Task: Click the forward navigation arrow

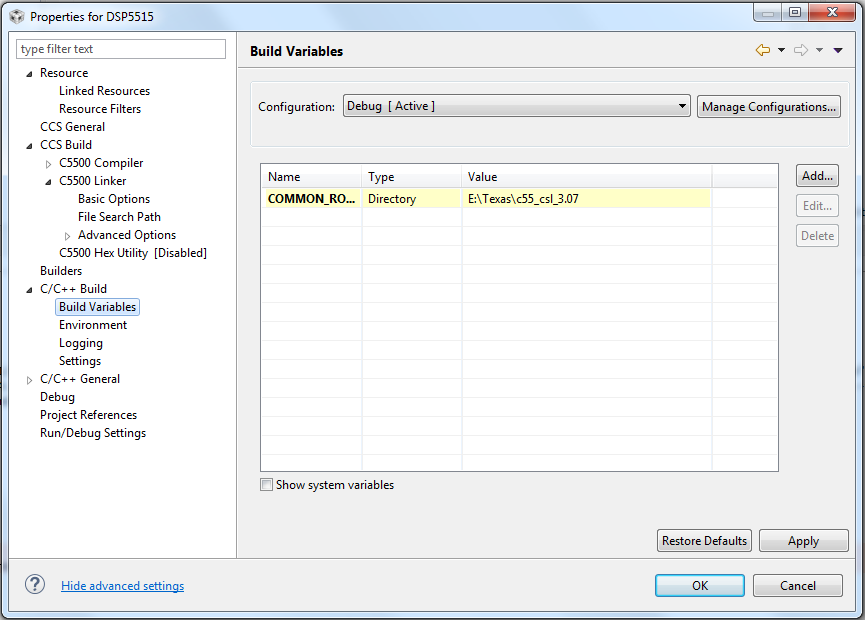Action: tap(800, 50)
